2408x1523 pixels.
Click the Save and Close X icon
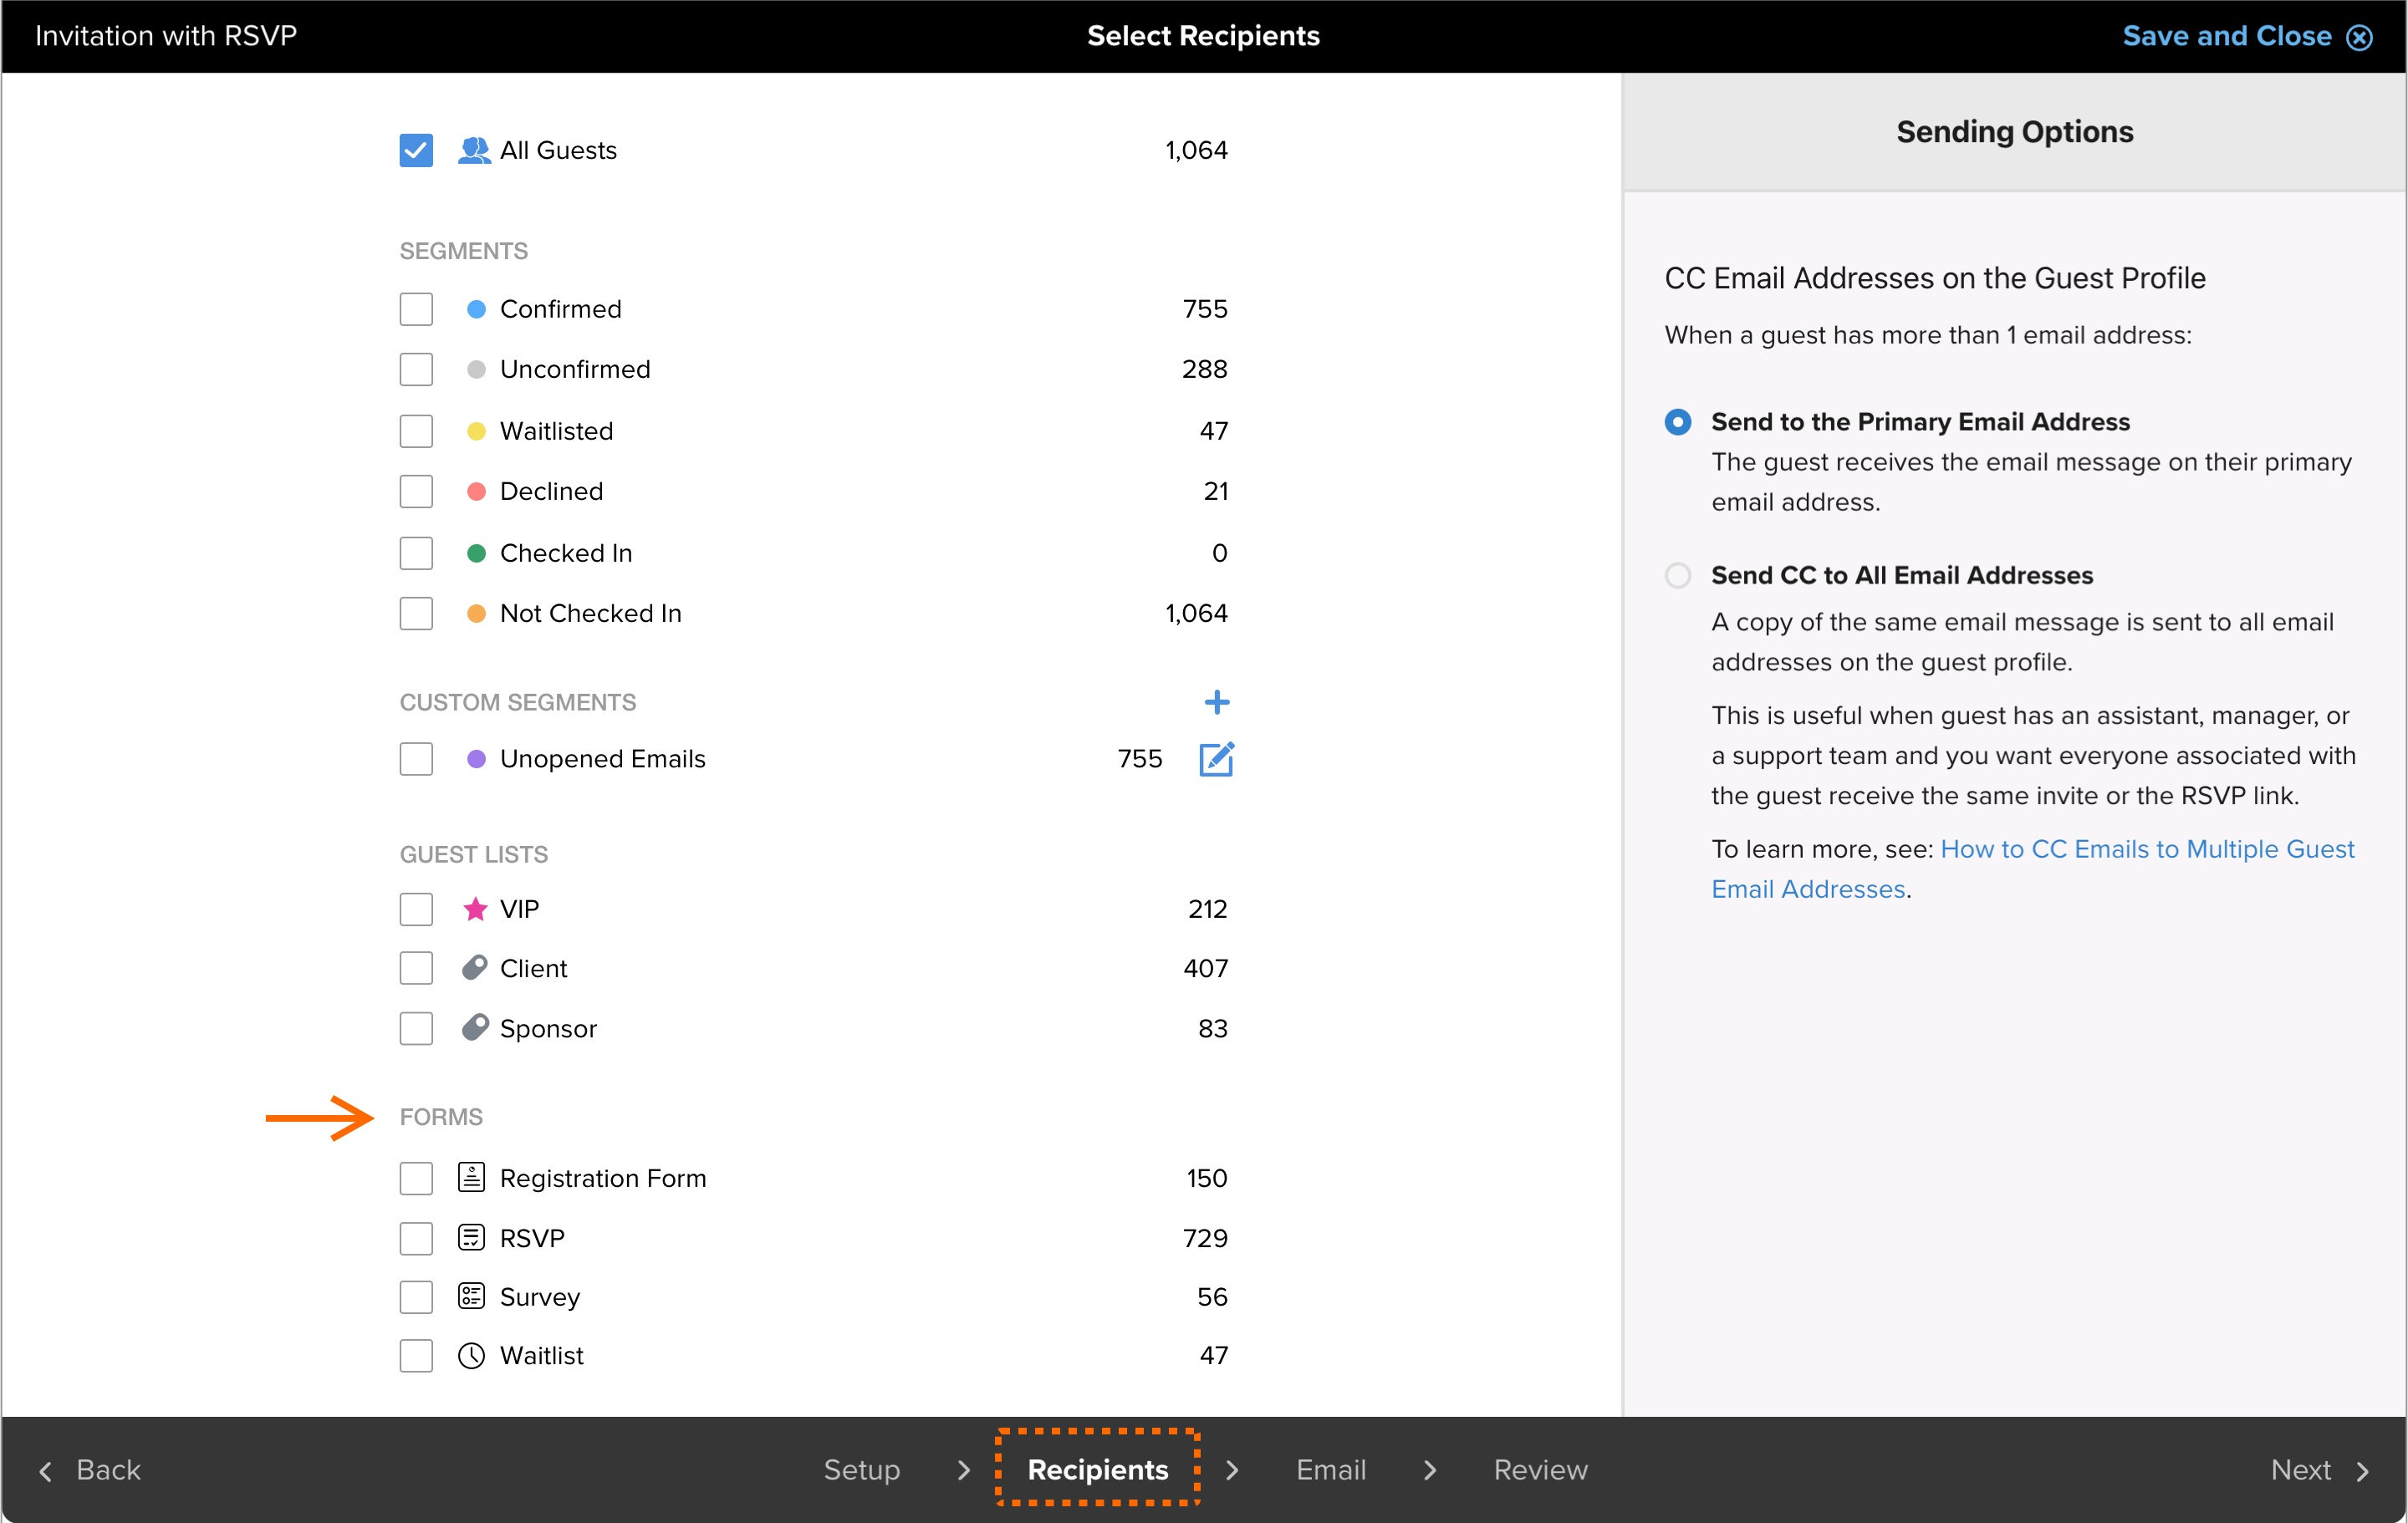2360,37
